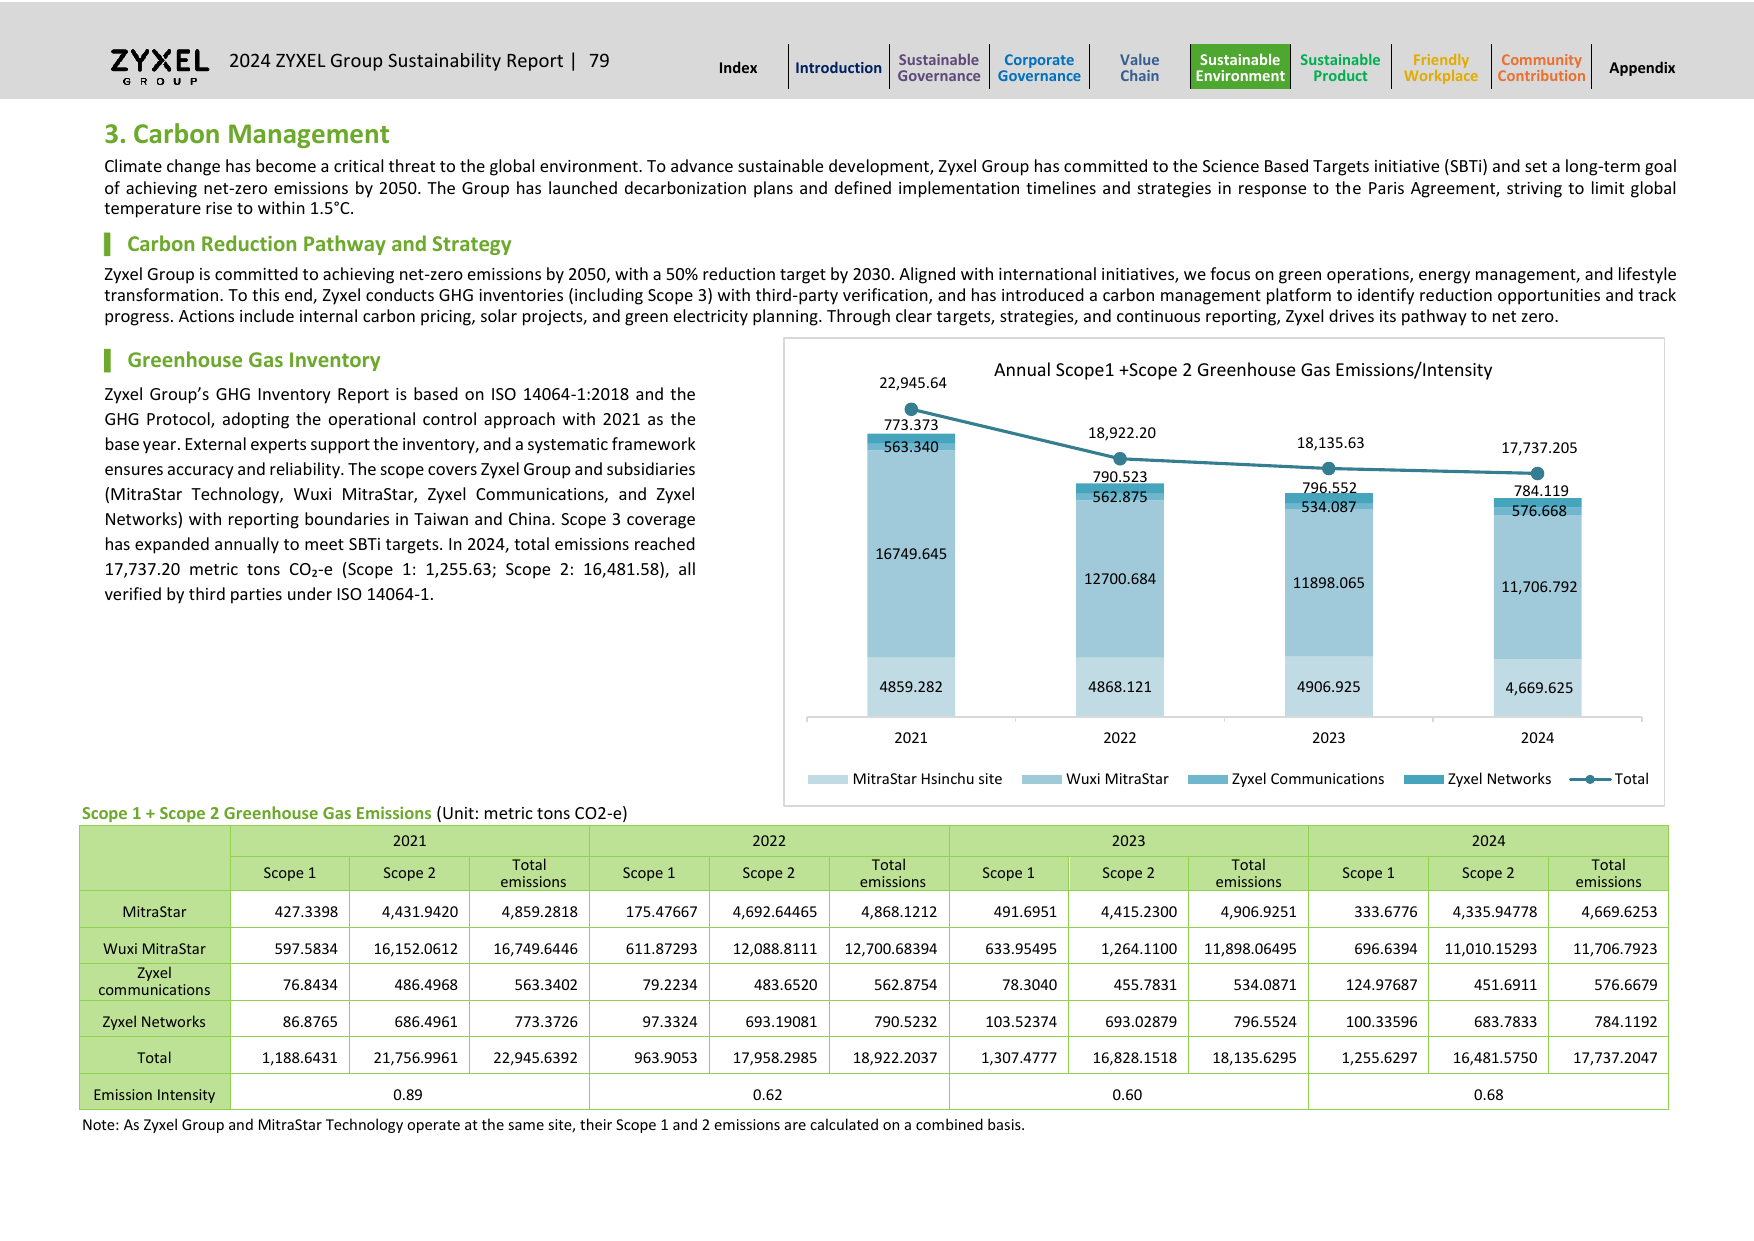This screenshot has height=1241, width=1754.
Task: Click the 22,945.64 chart total label
Action: [913, 383]
